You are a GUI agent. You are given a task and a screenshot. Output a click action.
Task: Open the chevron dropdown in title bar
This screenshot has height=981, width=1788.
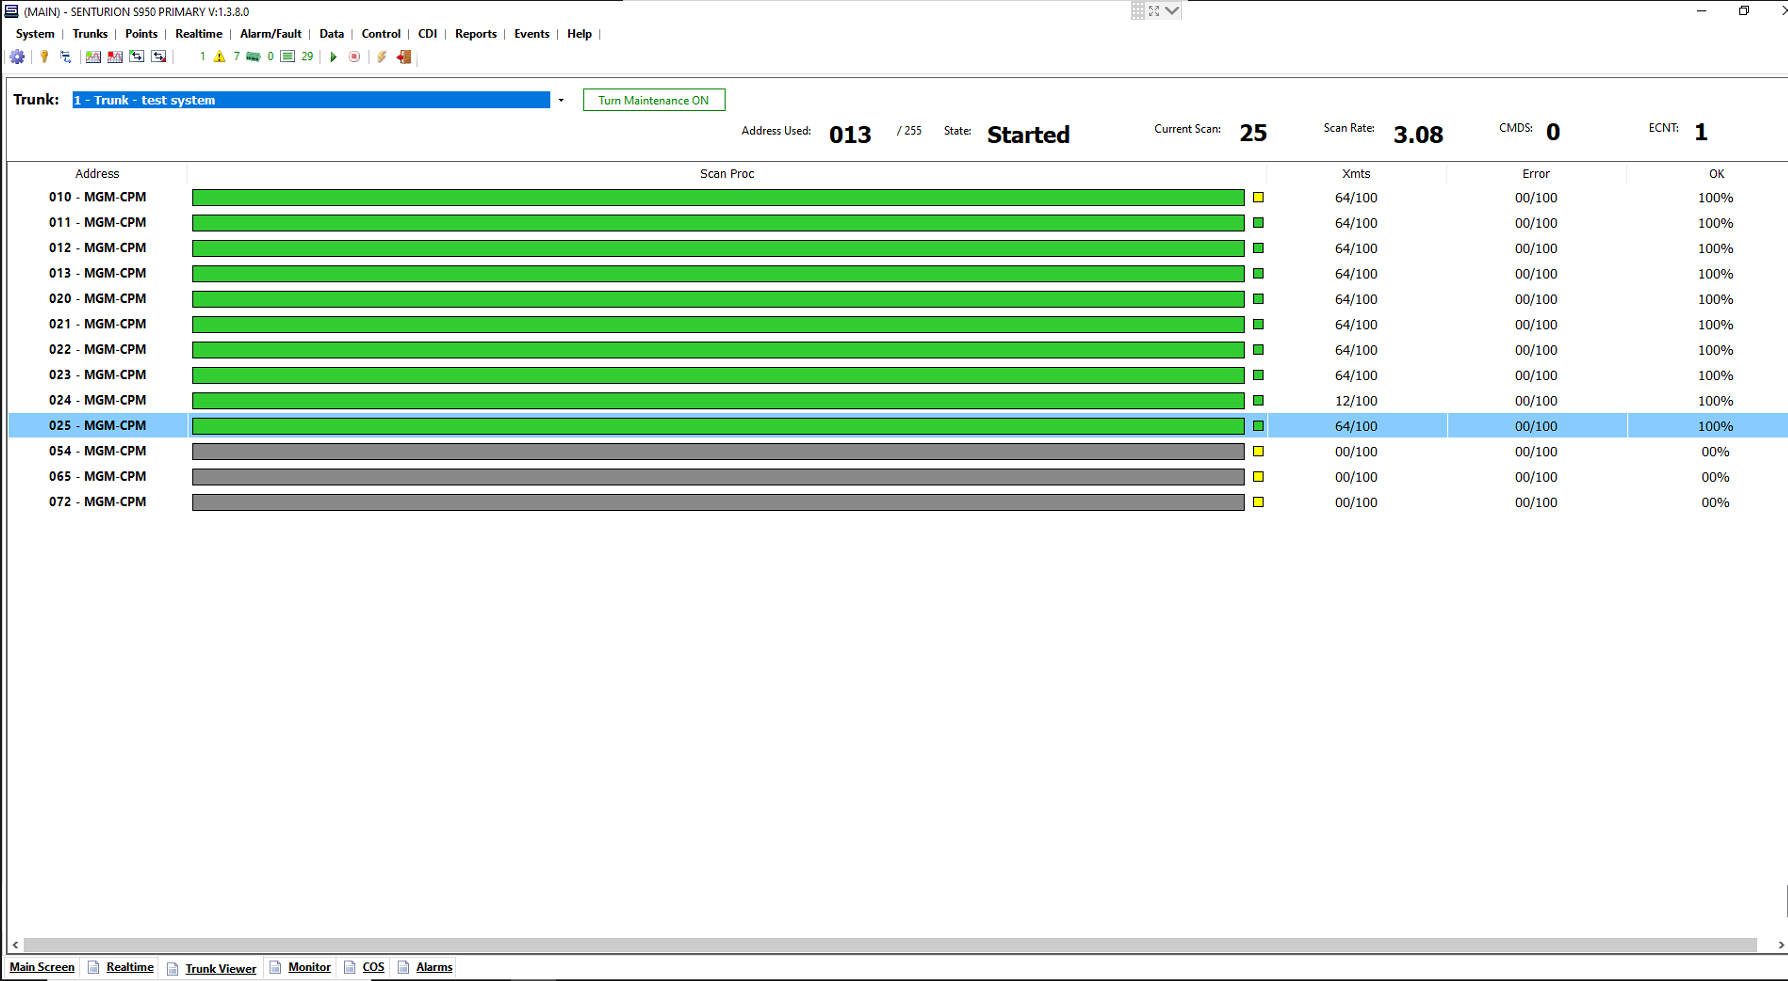coord(1172,11)
